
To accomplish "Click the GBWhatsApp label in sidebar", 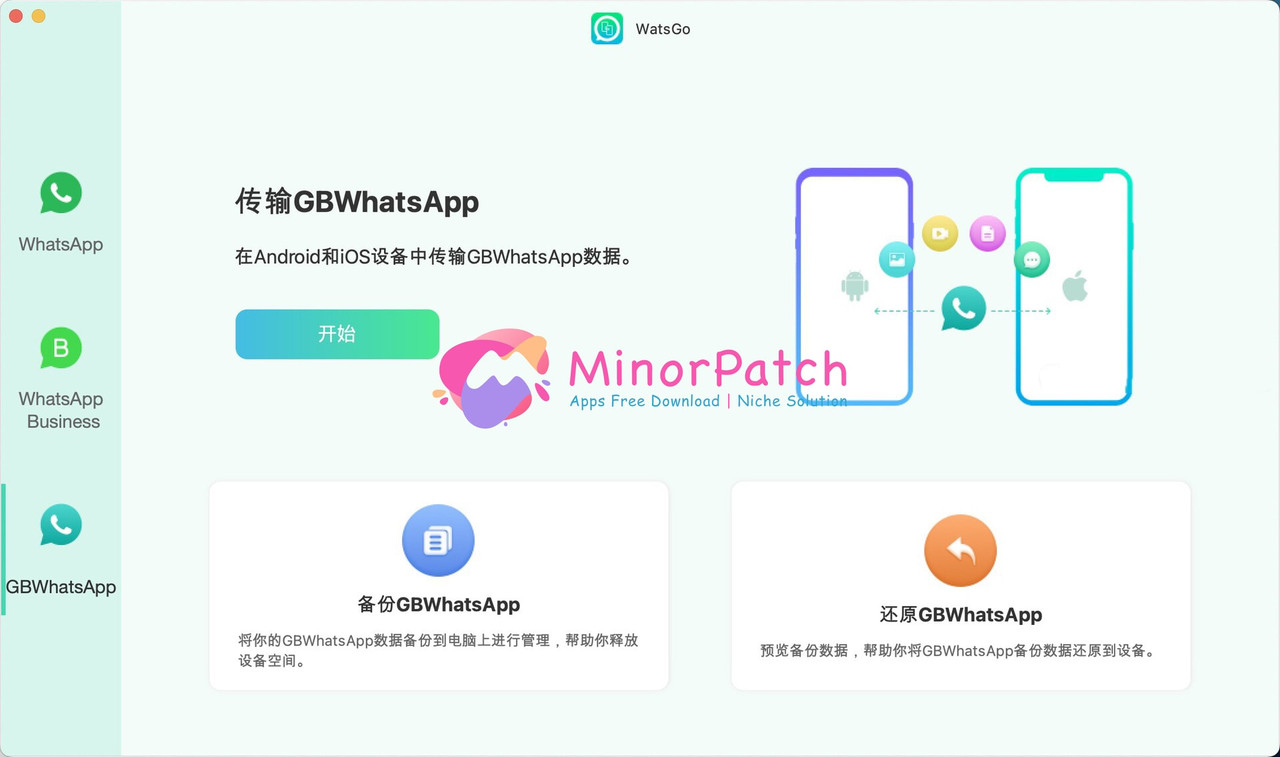I will [61, 587].
